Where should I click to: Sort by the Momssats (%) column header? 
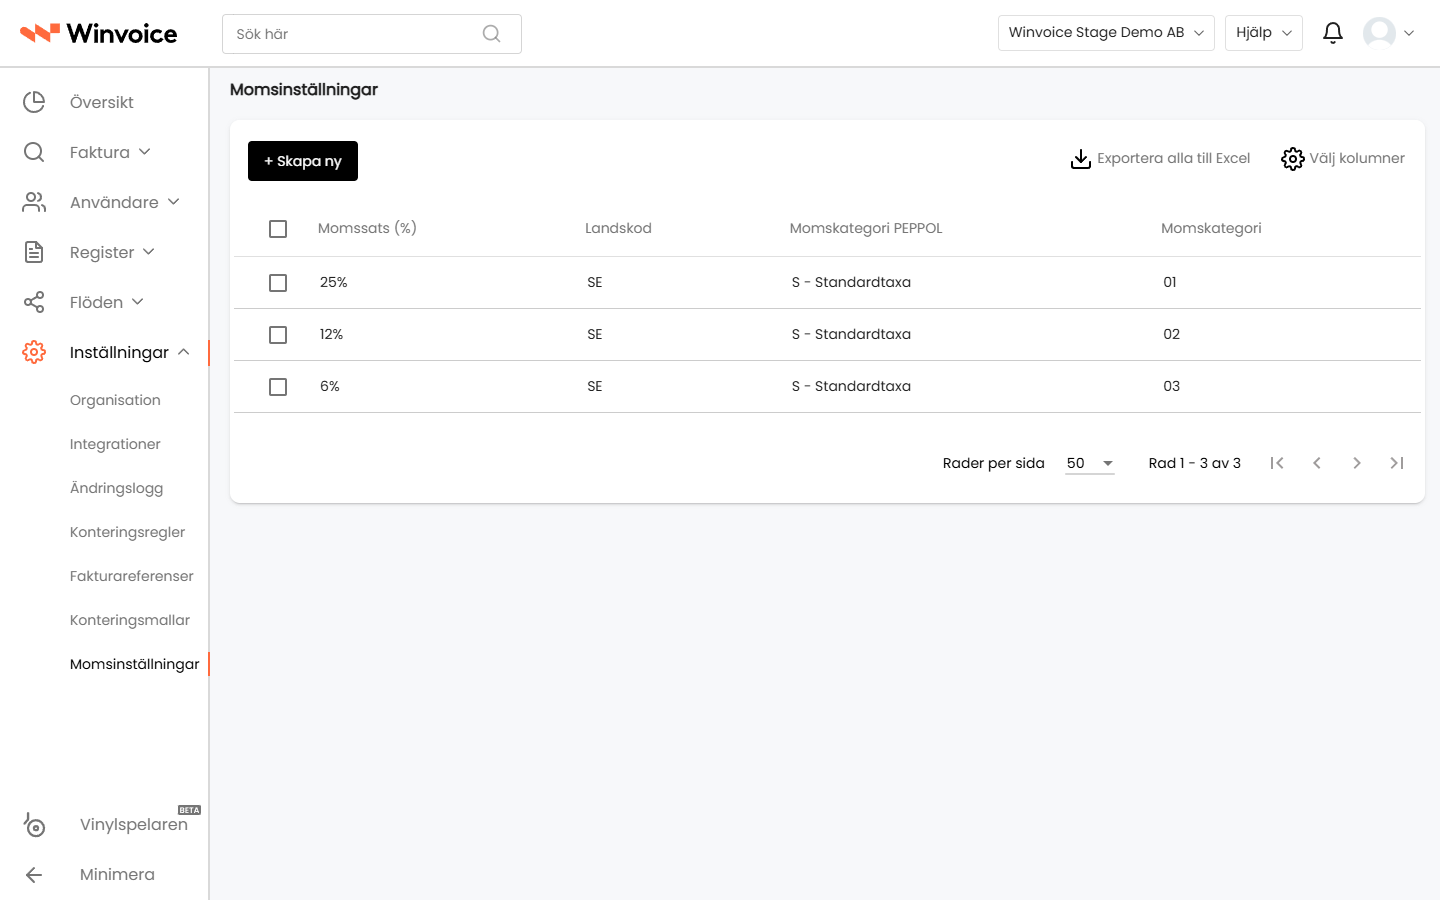367,228
